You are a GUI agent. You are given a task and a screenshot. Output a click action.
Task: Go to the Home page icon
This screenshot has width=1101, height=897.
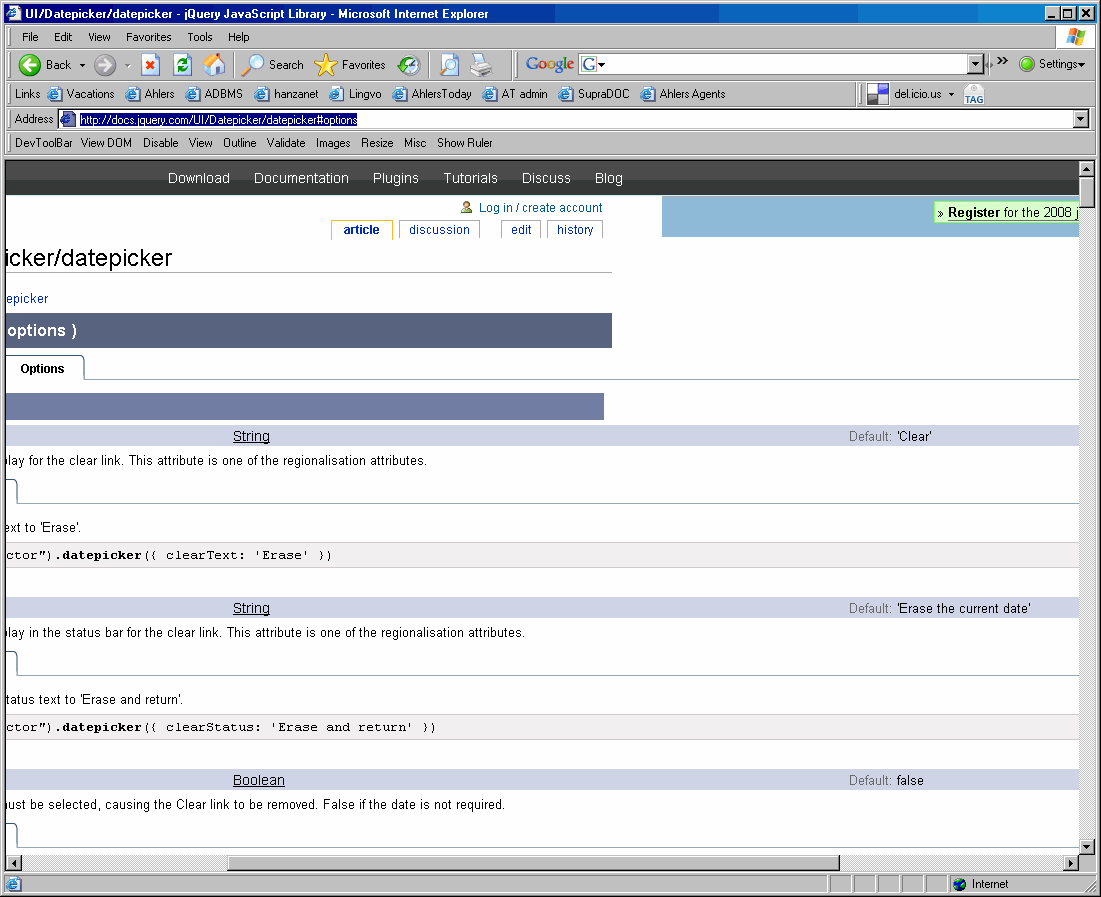(x=214, y=65)
